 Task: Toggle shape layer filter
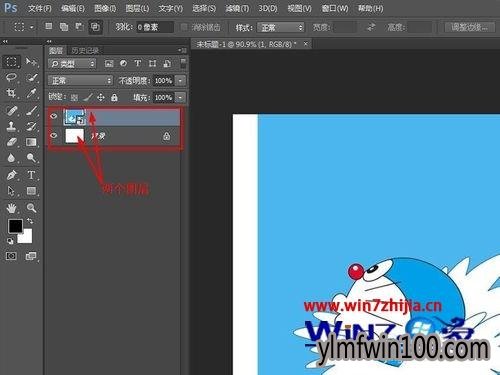(152, 63)
